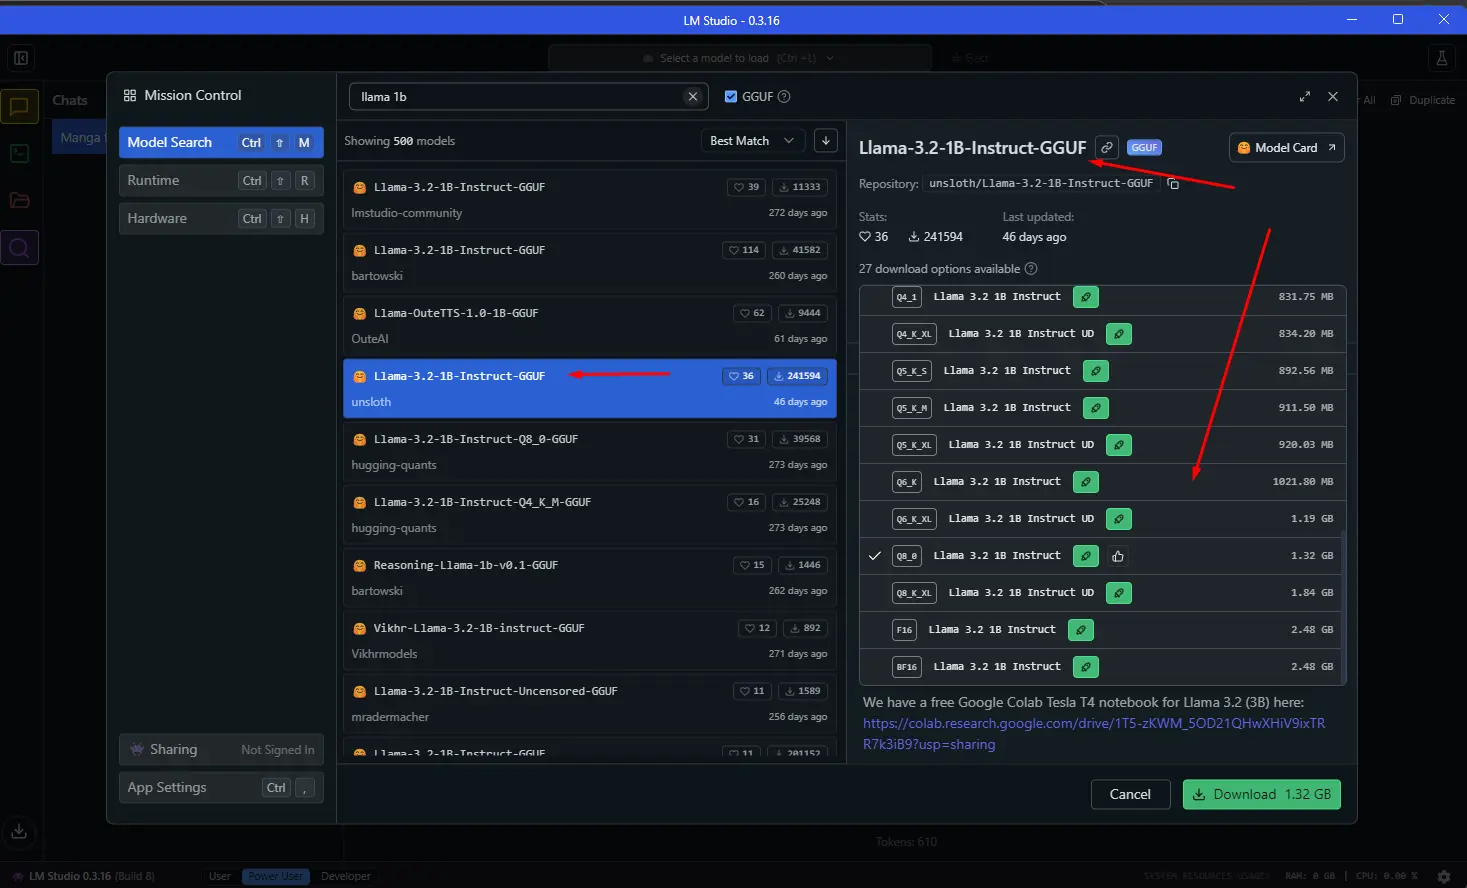This screenshot has width=1467, height=888.
Task: Click rocket icon on BF16 row
Action: tap(1085, 667)
